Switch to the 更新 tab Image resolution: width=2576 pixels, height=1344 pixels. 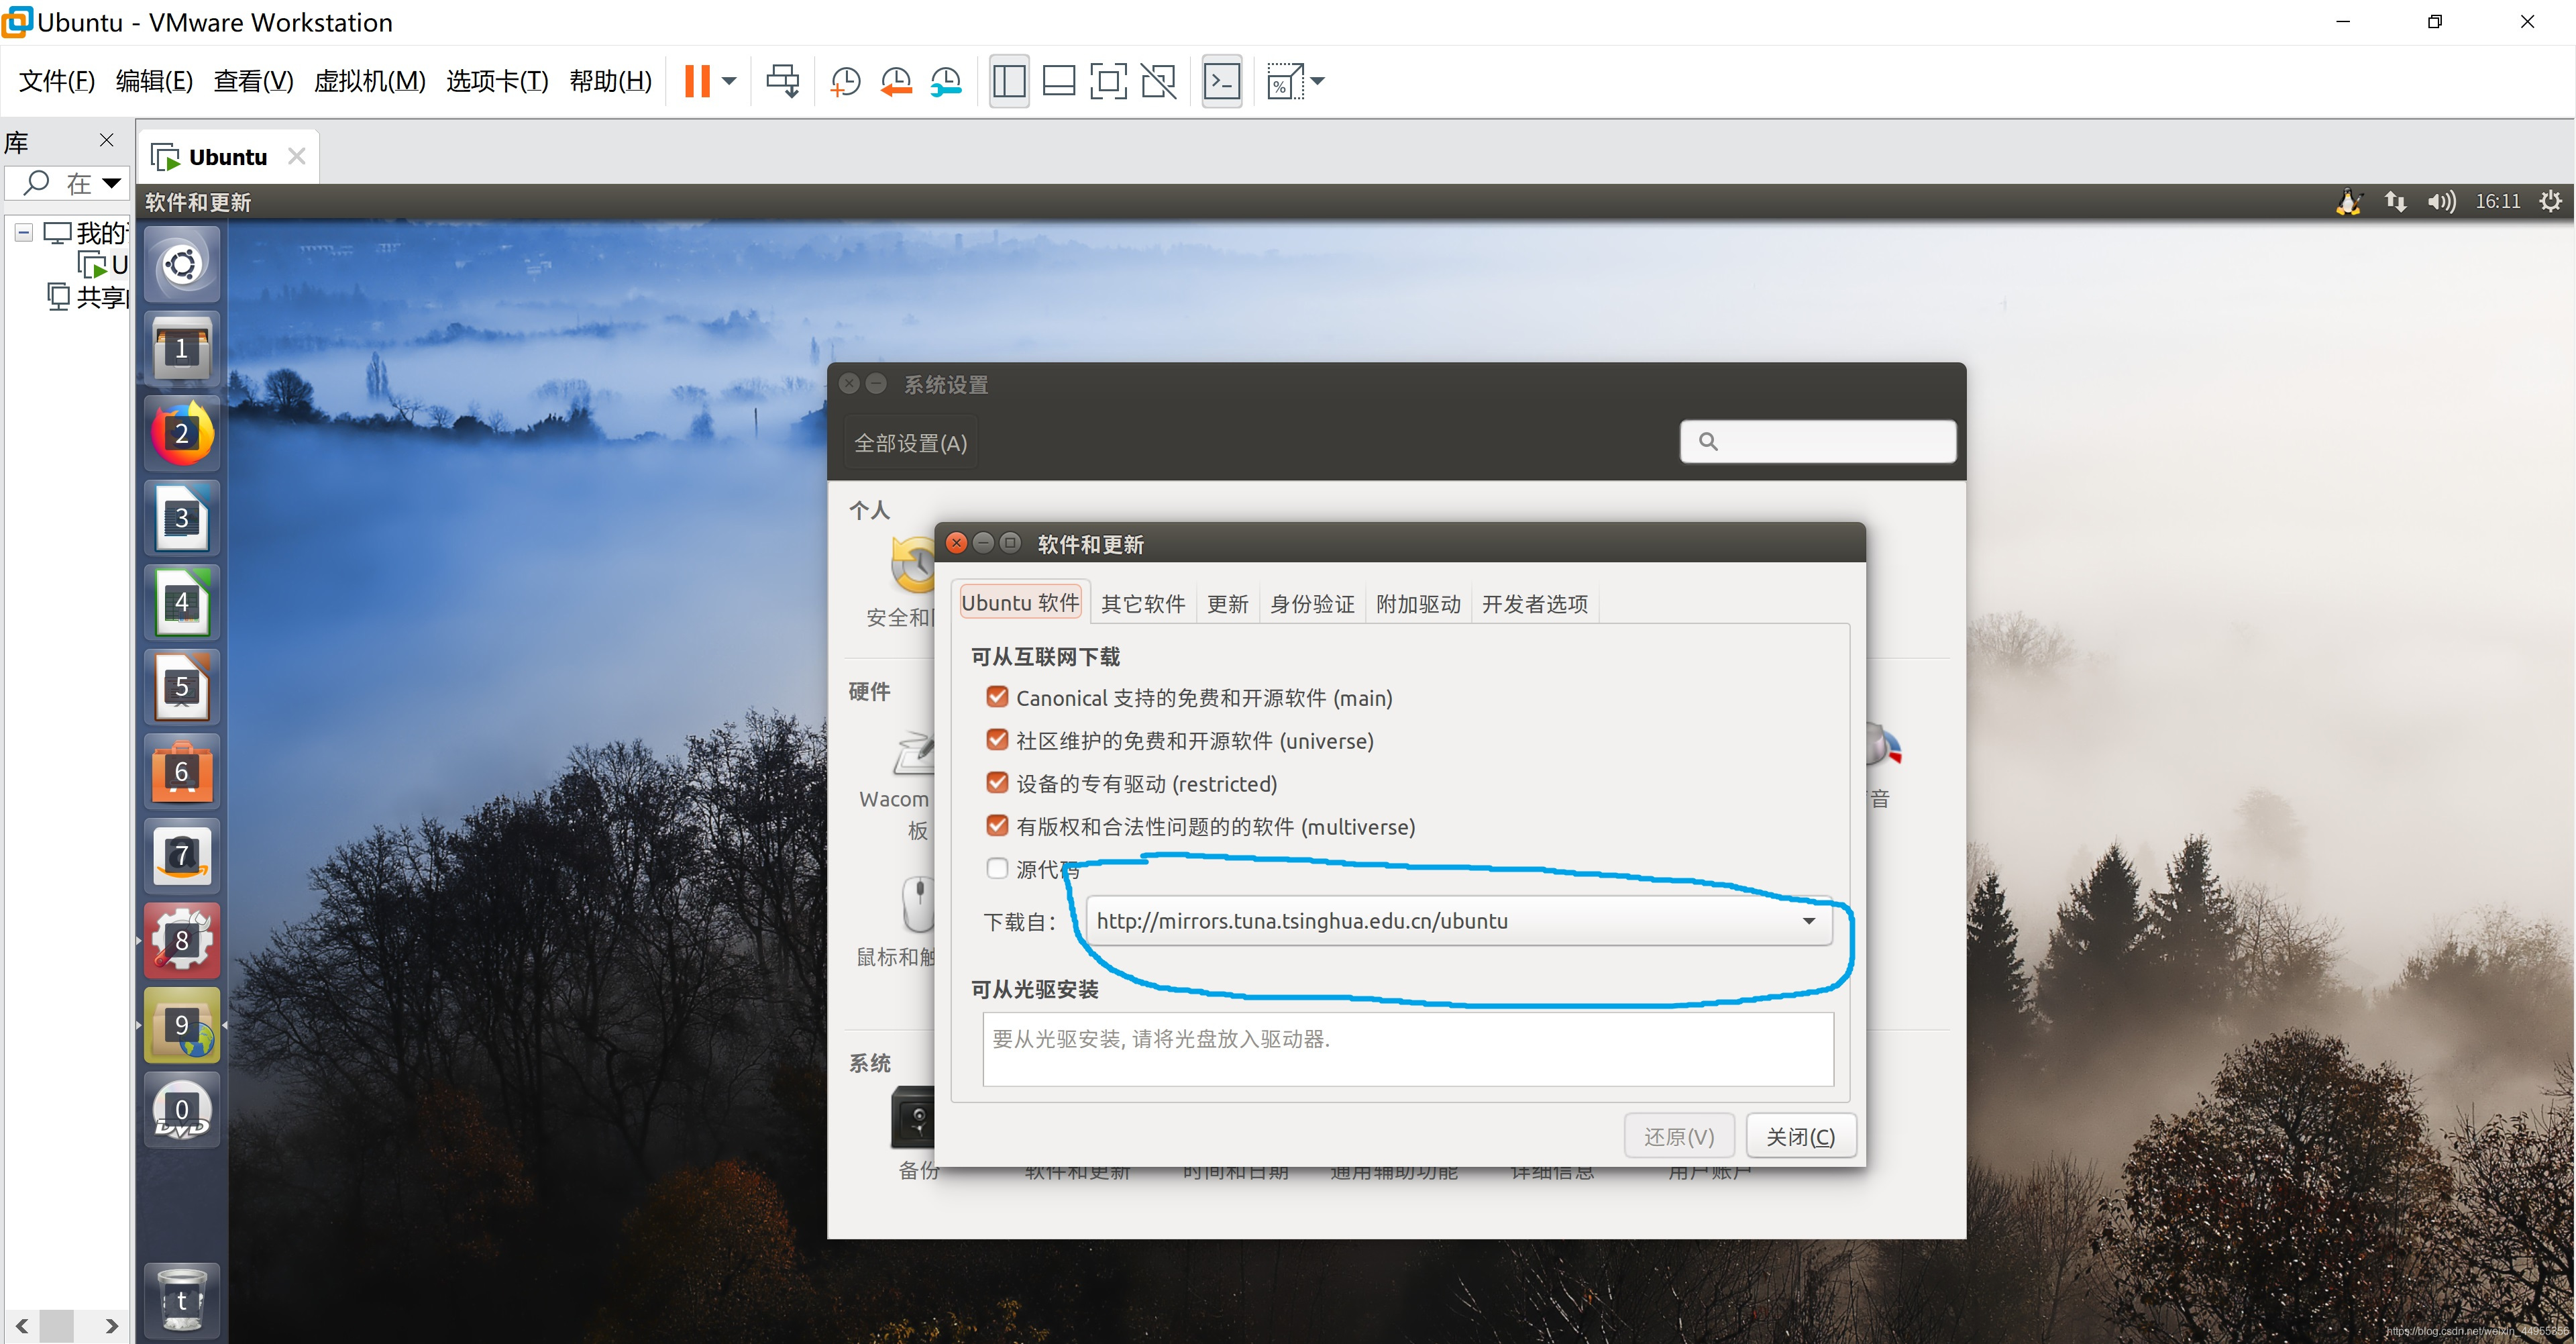pyautogui.click(x=1227, y=604)
